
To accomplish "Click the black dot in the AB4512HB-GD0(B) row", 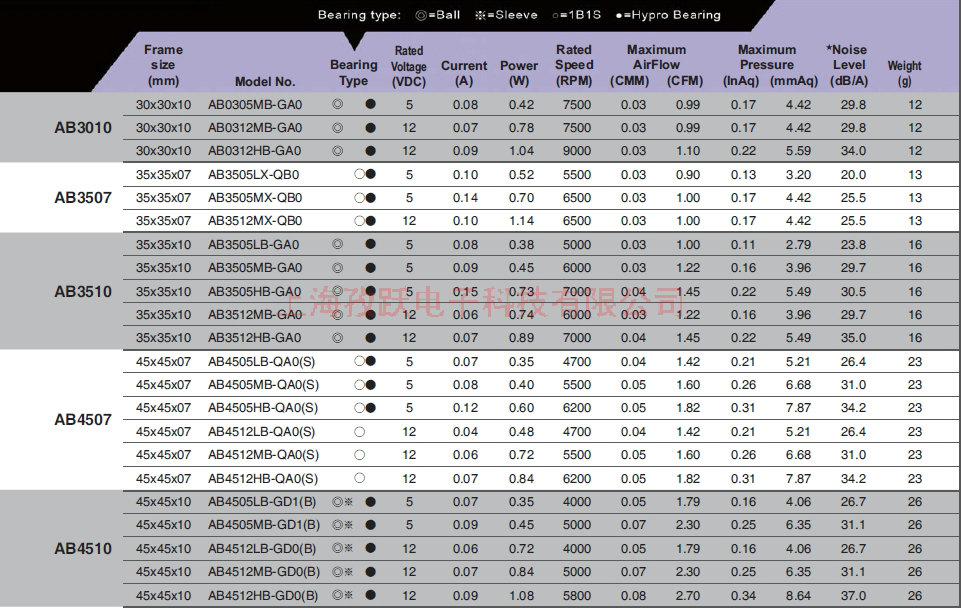I will pyautogui.click(x=370, y=596).
